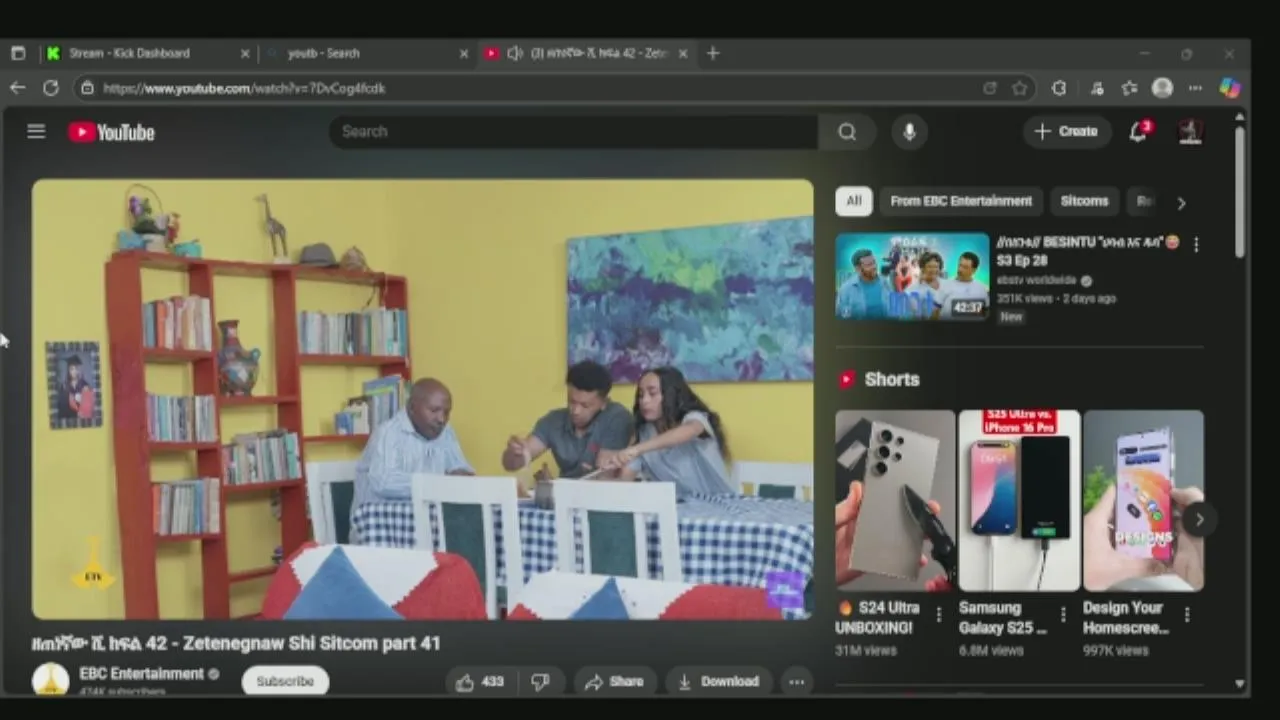Open browser favorites list icon
1280x720 pixels.
click(x=1129, y=88)
